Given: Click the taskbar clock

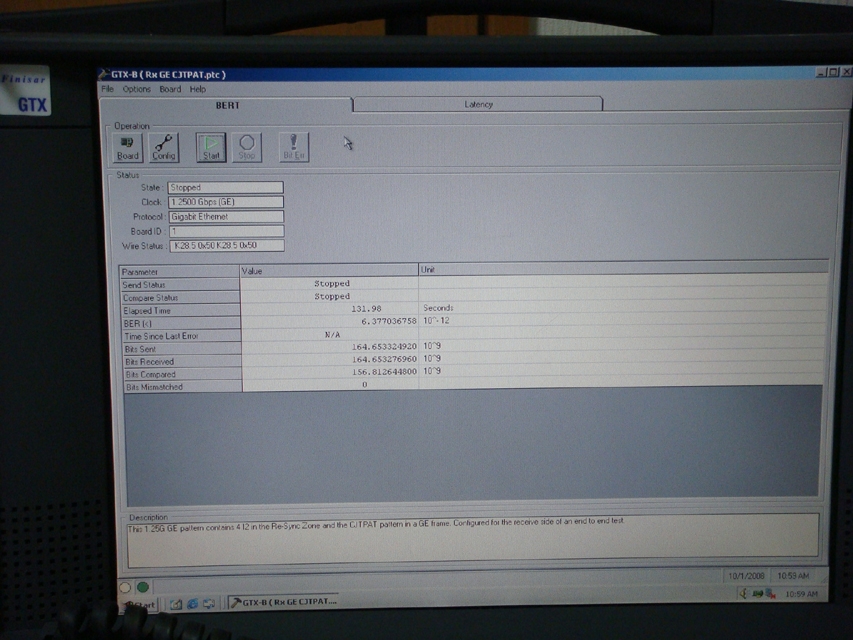Looking at the screenshot, I should [801, 594].
